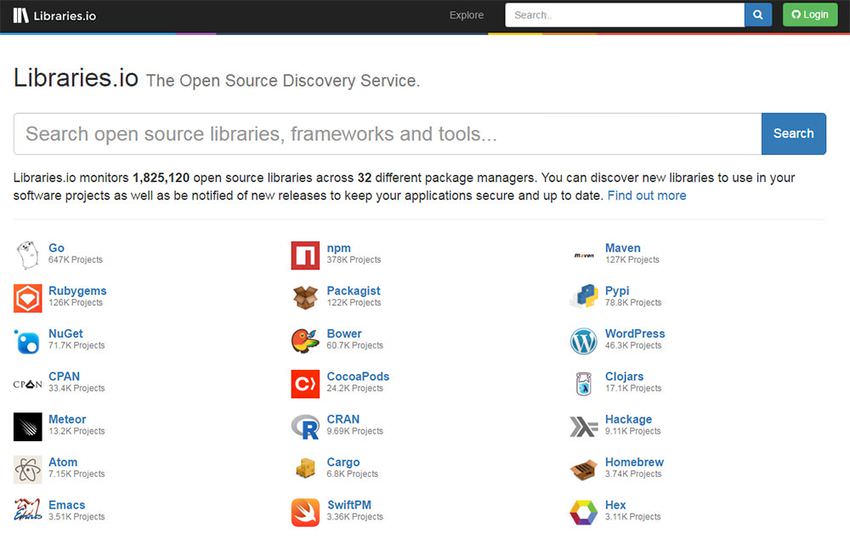Viewport: 850px width, 539px height.
Task: Open the Pypi Python logo icon
Action: coord(583,298)
